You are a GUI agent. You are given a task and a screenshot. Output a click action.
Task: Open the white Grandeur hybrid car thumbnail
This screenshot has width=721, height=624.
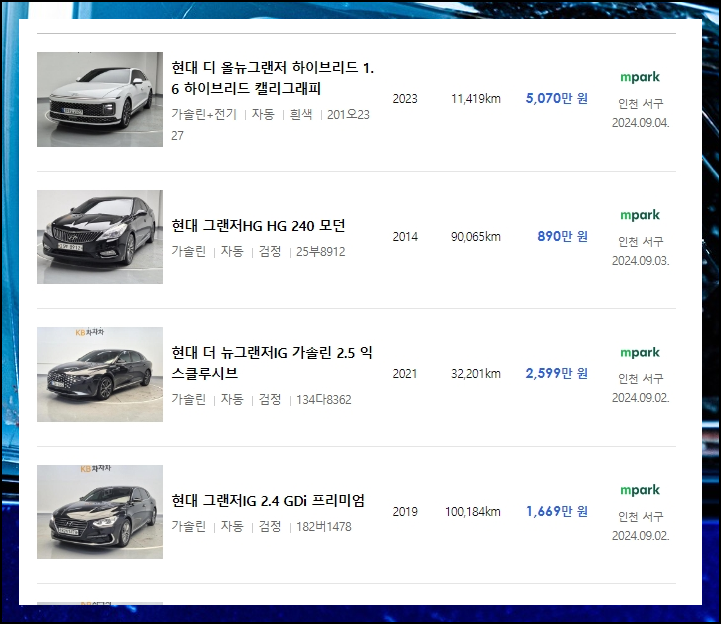(100, 99)
